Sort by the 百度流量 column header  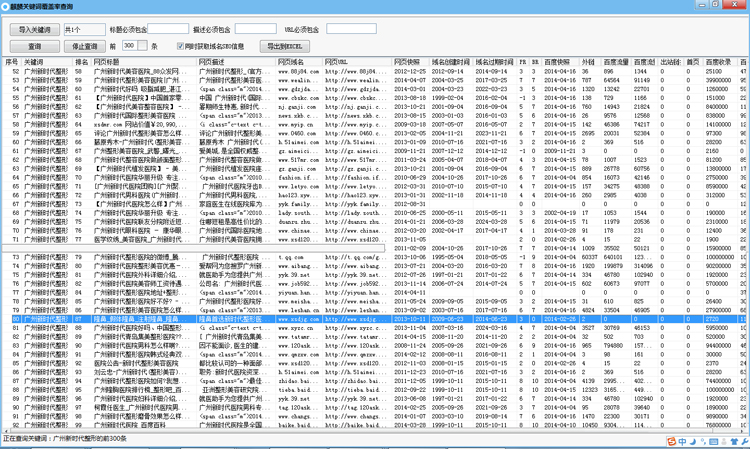click(x=616, y=62)
